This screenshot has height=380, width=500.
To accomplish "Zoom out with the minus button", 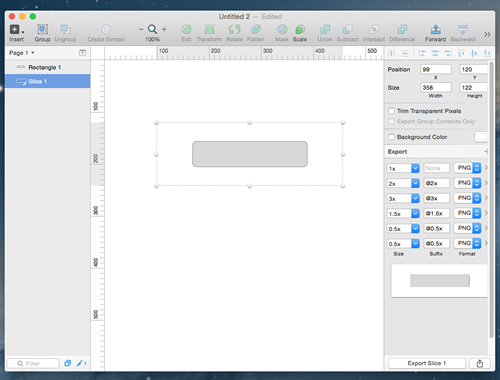I will (141, 29).
